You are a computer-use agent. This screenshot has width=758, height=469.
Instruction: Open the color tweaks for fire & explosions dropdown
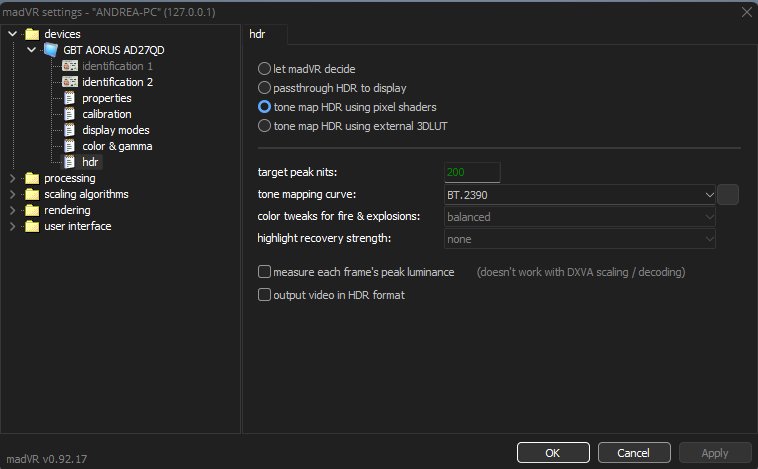pos(579,217)
